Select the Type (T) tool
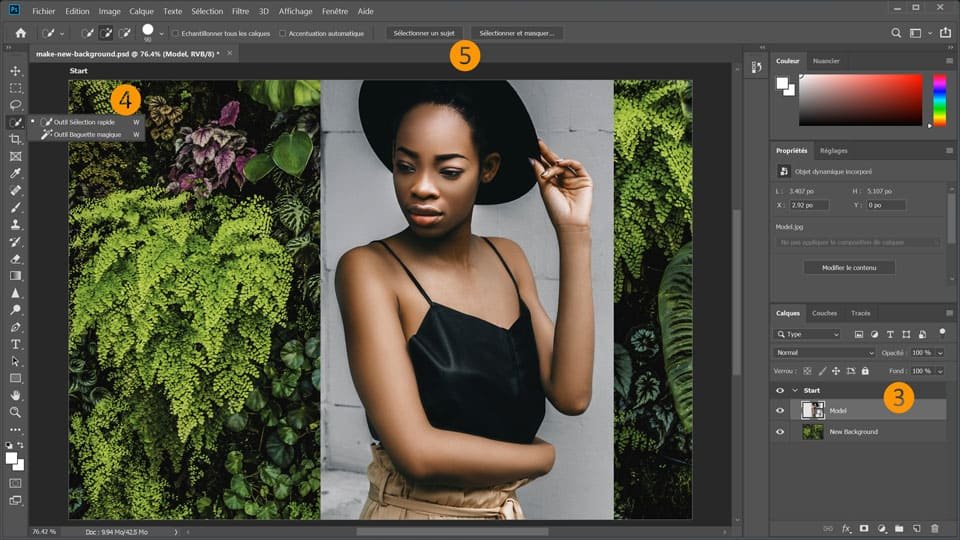Screen dimensions: 960x540 pos(15,344)
